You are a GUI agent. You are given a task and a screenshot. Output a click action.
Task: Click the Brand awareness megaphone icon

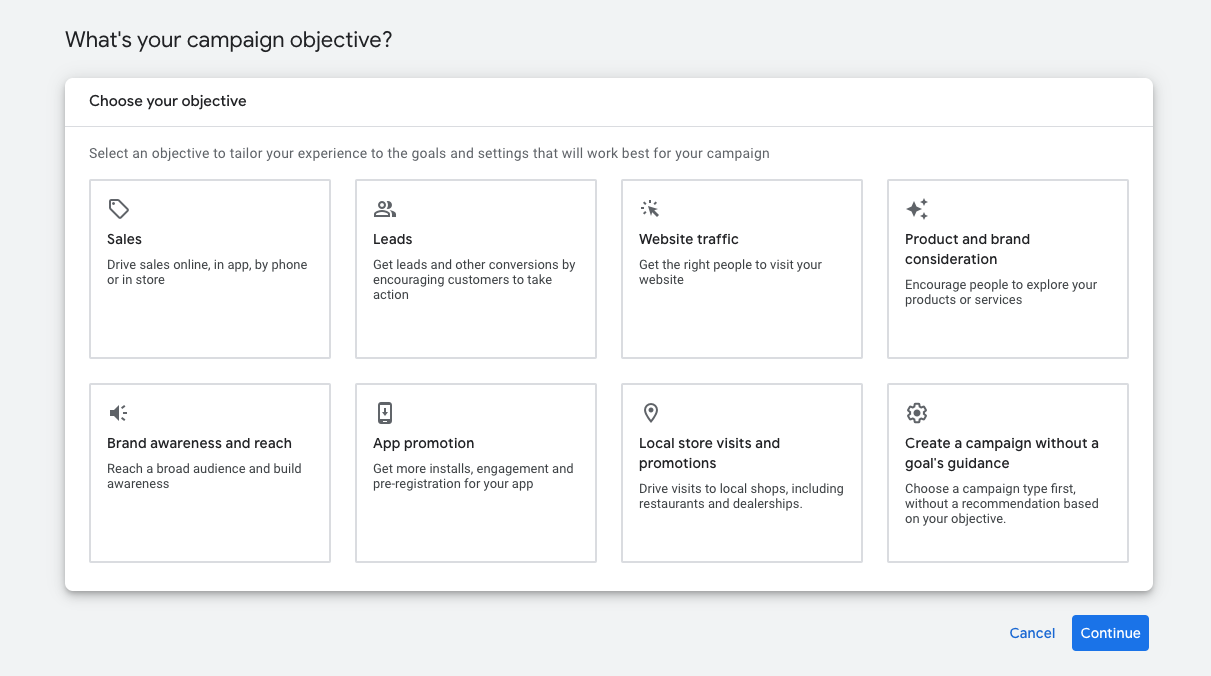point(119,413)
